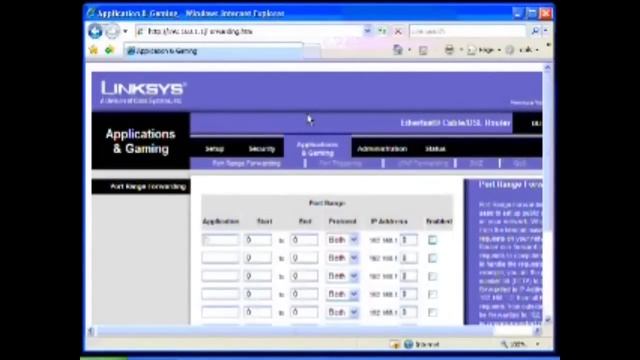
Task: Click the green Refresh page icon
Action: 382,31
